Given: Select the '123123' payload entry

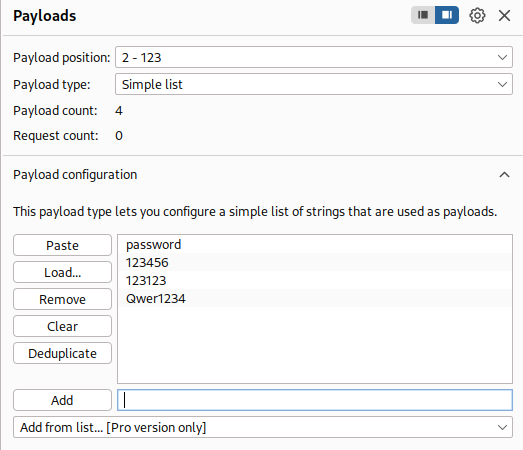Looking at the screenshot, I should (315, 280).
